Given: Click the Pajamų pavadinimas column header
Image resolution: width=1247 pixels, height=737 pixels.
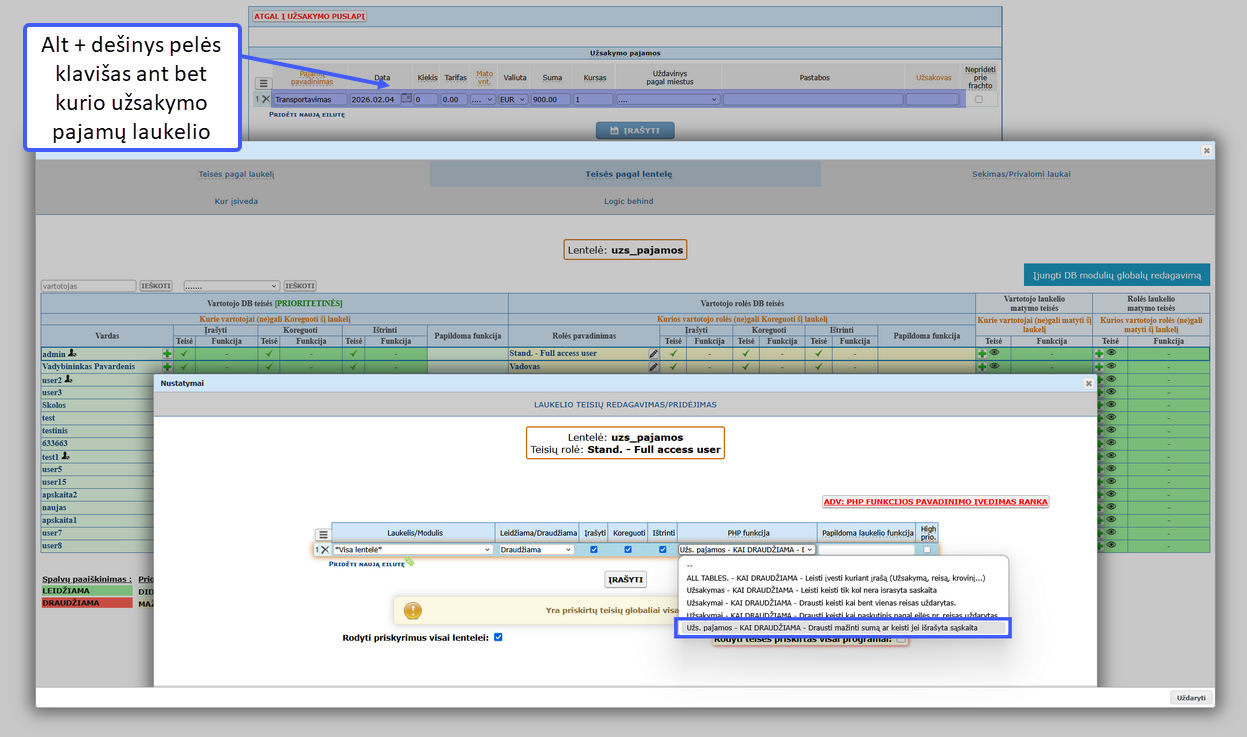Looking at the screenshot, I should pos(311,78).
